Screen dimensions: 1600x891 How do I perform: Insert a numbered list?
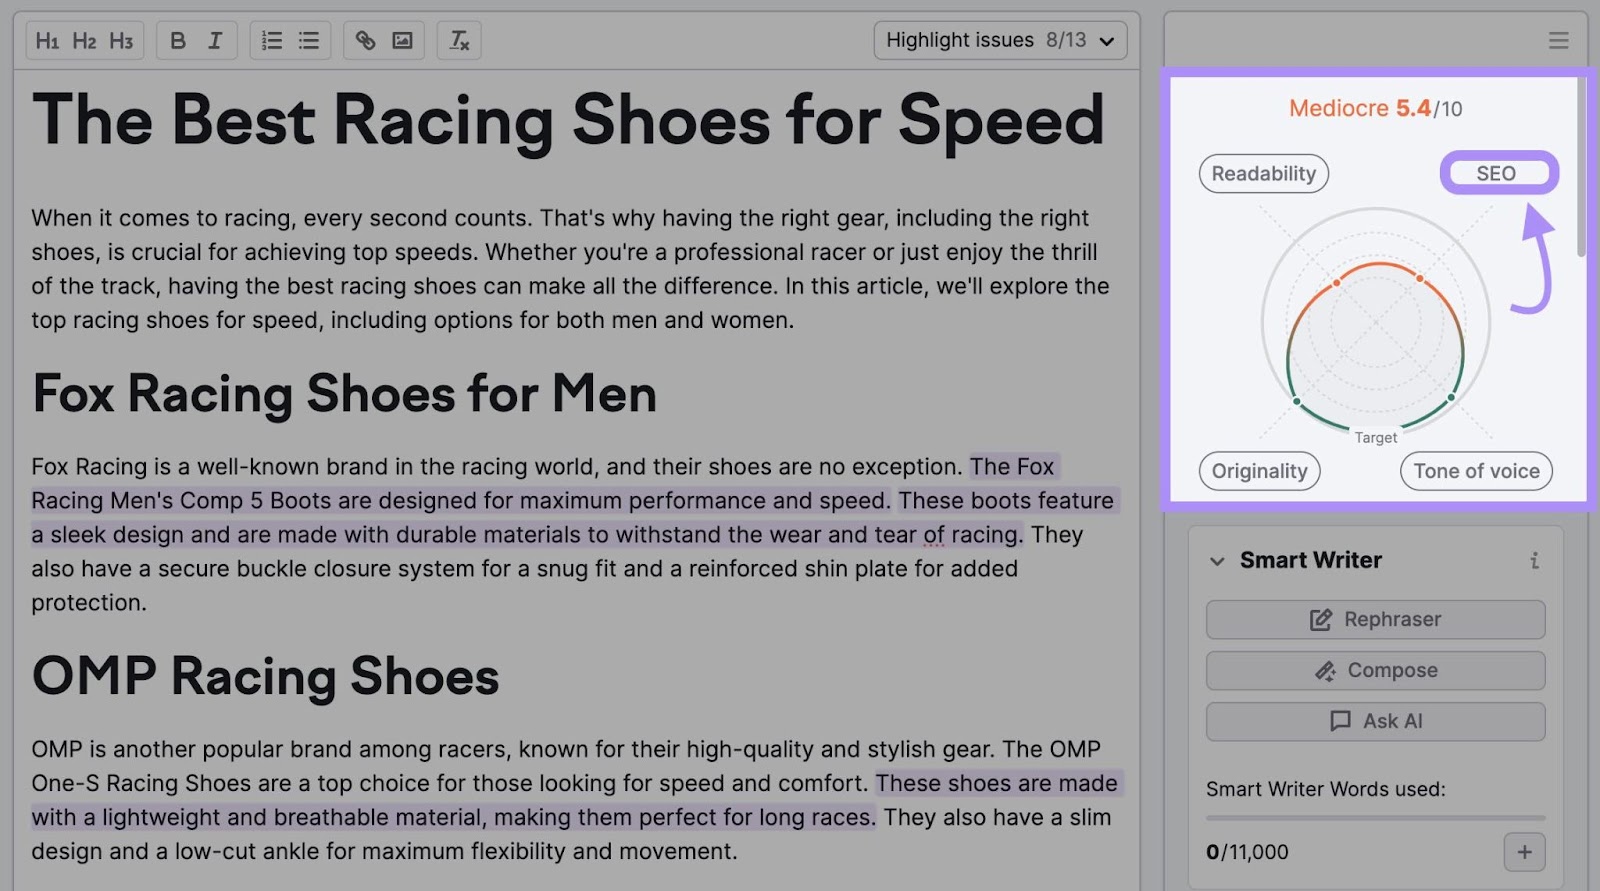pyautogui.click(x=272, y=41)
